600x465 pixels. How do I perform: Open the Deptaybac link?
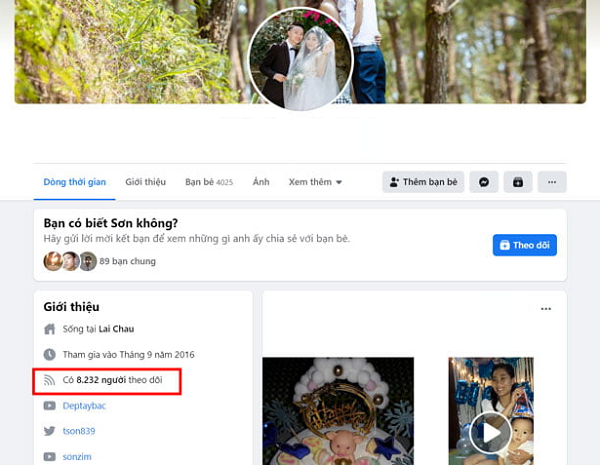84,406
